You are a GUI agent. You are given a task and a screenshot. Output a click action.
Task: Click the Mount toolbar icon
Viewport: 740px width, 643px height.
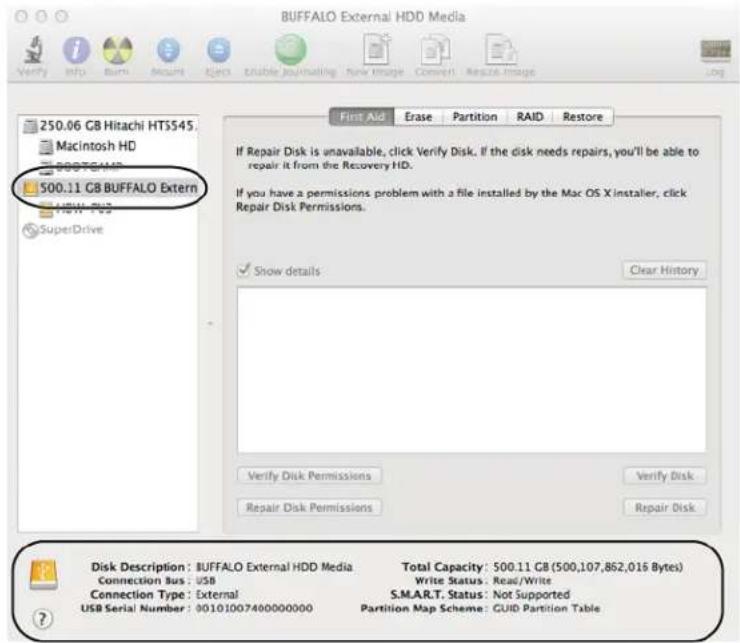pyautogui.click(x=168, y=50)
